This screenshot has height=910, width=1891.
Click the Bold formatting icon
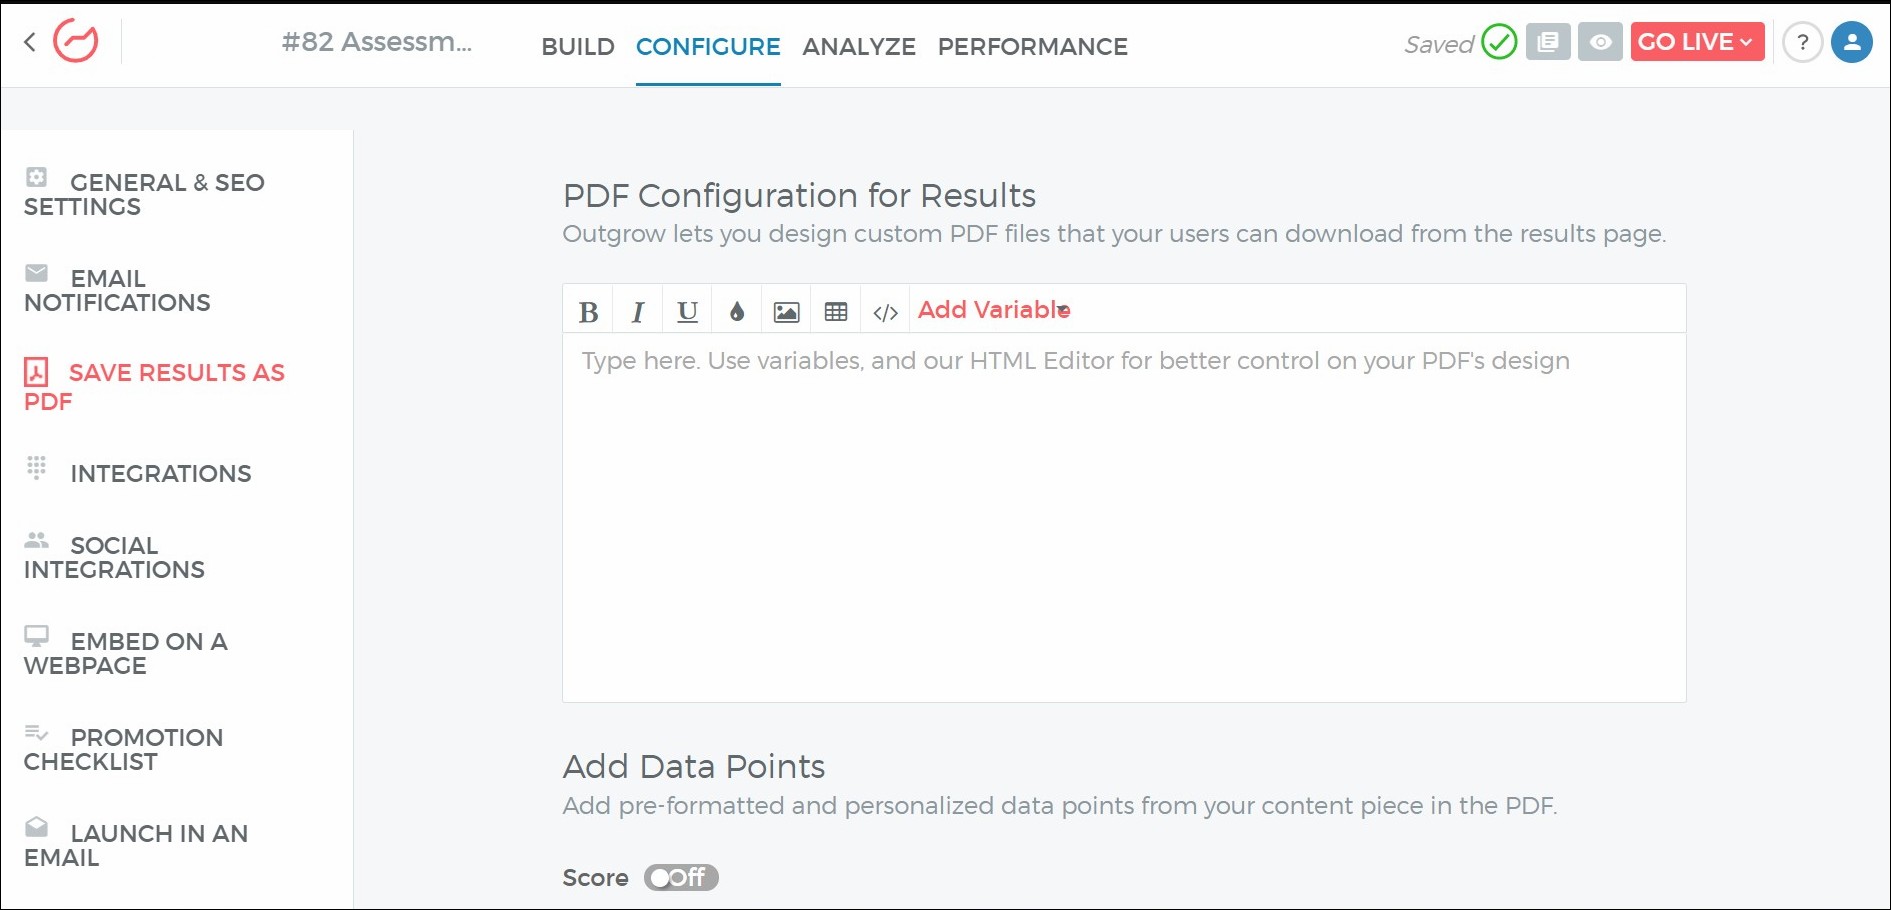pos(588,312)
